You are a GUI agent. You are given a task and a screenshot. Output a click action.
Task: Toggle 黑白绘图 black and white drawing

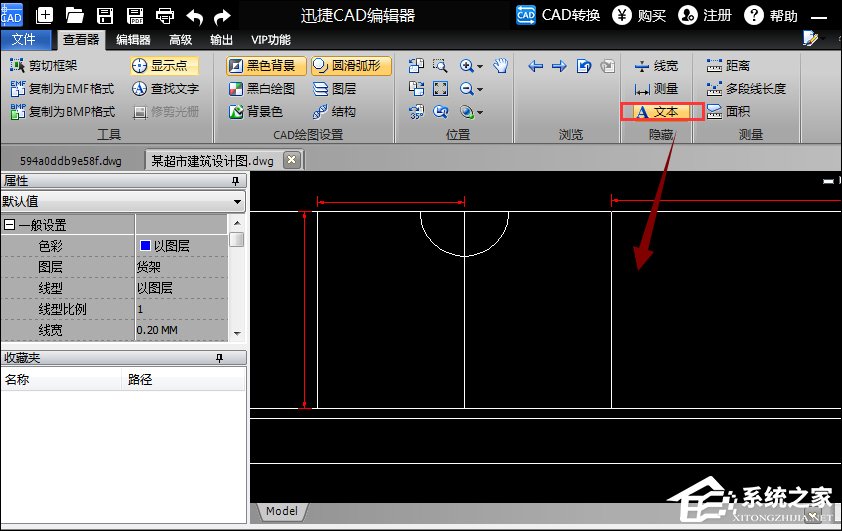[x=262, y=89]
